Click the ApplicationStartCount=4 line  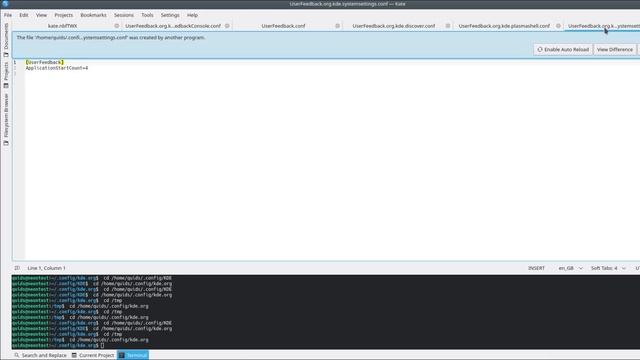click(x=57, y=68)
